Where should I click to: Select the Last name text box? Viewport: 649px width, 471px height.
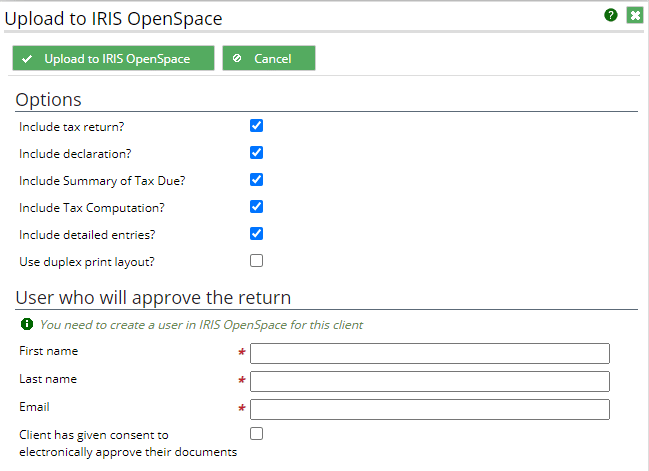(x=430, y=382)
